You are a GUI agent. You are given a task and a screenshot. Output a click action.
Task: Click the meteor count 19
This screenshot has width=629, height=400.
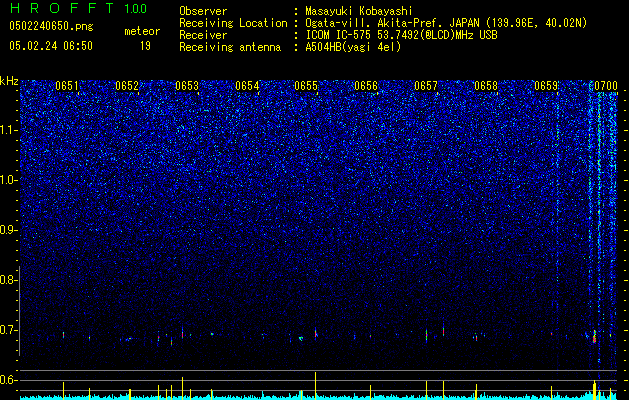click(x=145, y=46)
